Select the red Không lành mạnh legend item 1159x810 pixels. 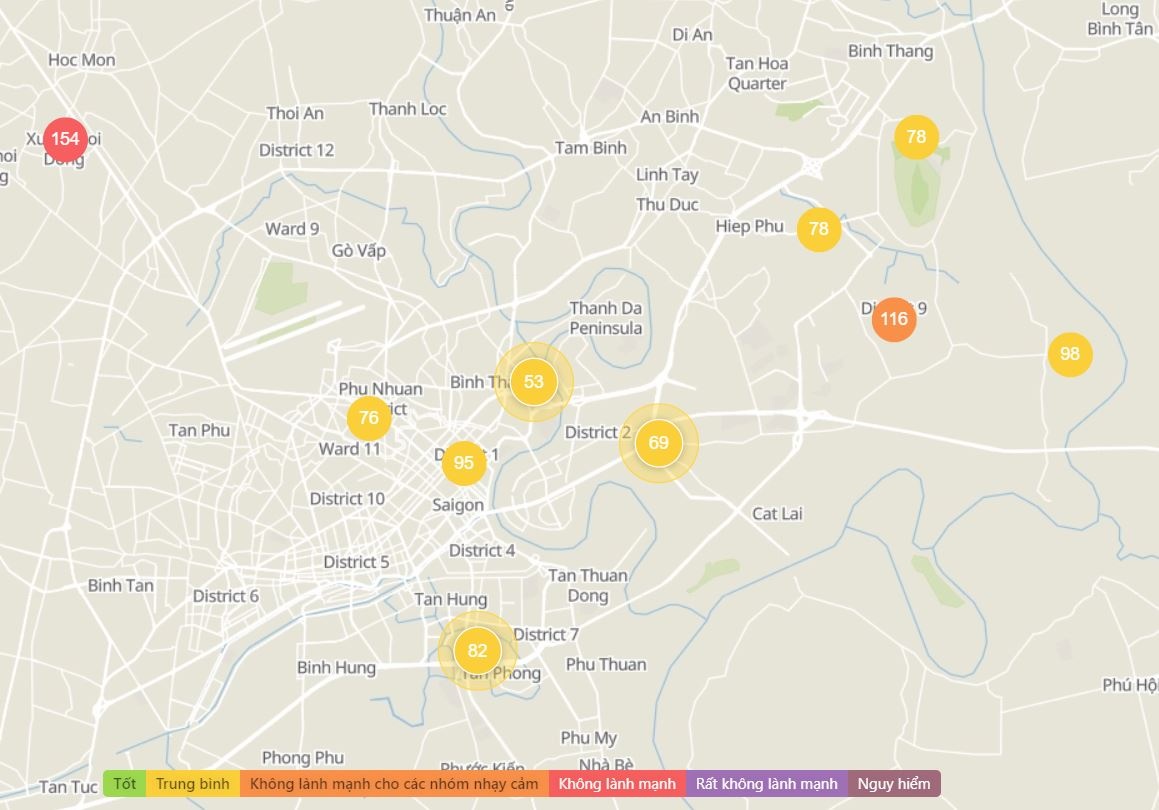pos(617,784)
